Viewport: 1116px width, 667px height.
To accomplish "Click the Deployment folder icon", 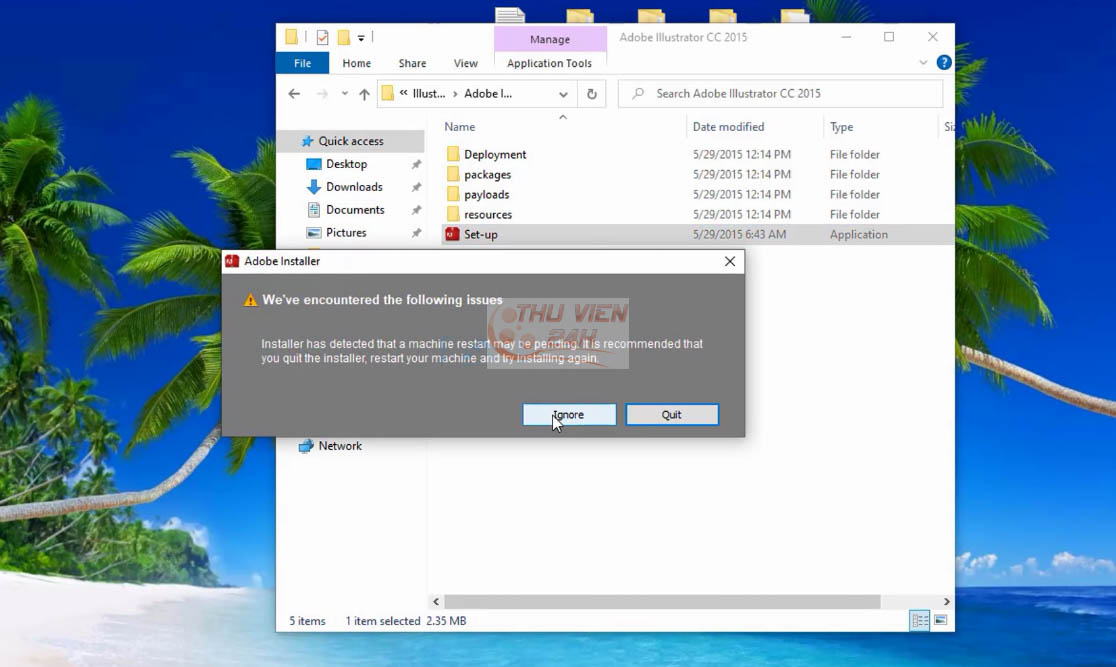I will (x=453, y=154).
